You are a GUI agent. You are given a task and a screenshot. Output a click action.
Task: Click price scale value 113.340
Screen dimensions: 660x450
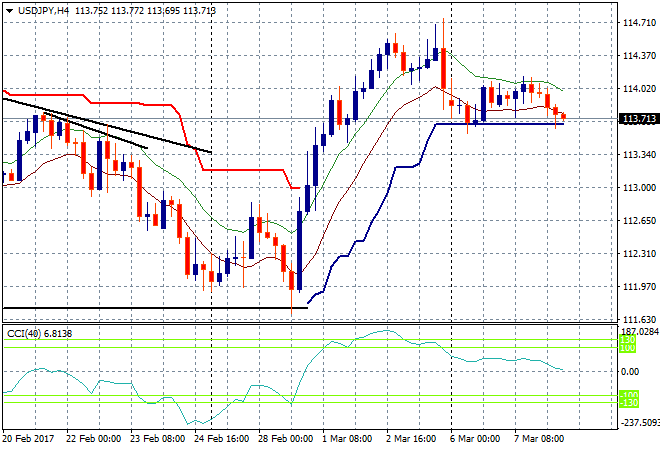639,154
